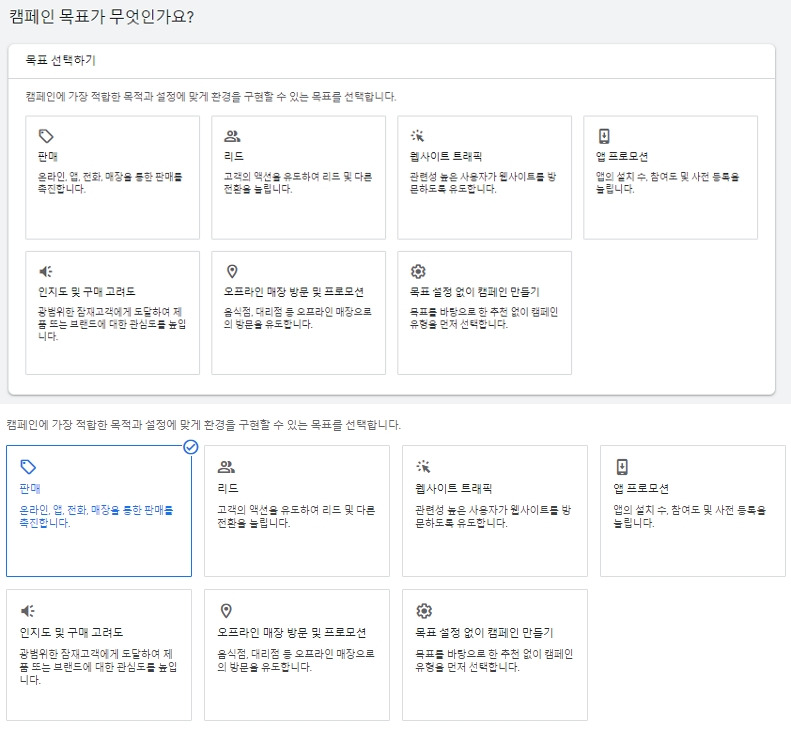Select the 목표 설정 없이 캠페인 만들기 title in the lower list
Screen dimensions: 791x729
(484, 632)
